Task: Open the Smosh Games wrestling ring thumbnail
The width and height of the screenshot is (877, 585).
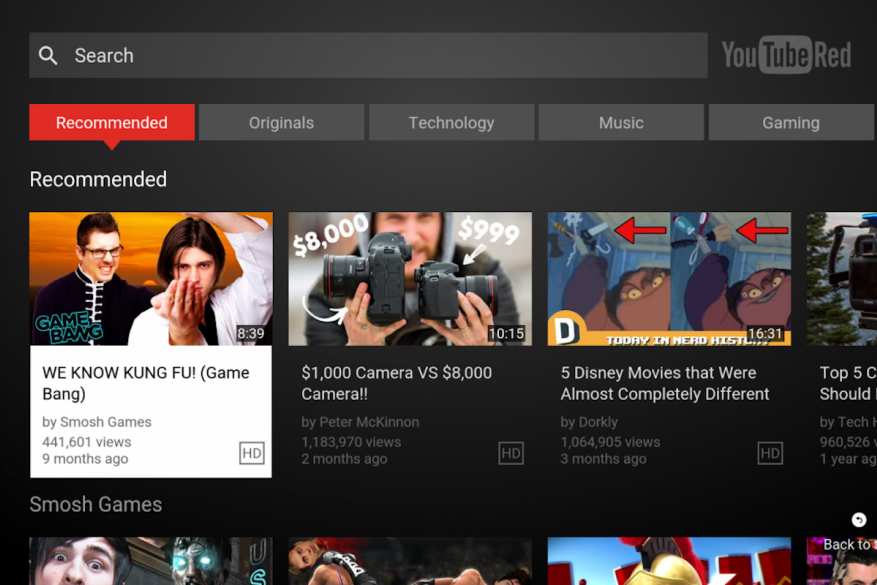Action: click(410, 561)
